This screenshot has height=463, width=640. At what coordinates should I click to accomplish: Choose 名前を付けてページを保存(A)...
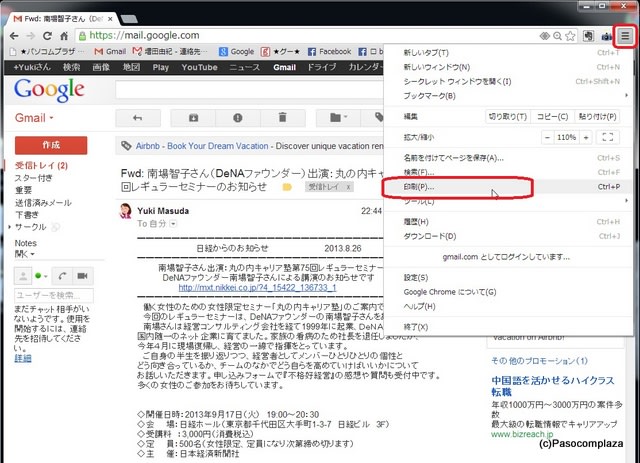point(509,158)
